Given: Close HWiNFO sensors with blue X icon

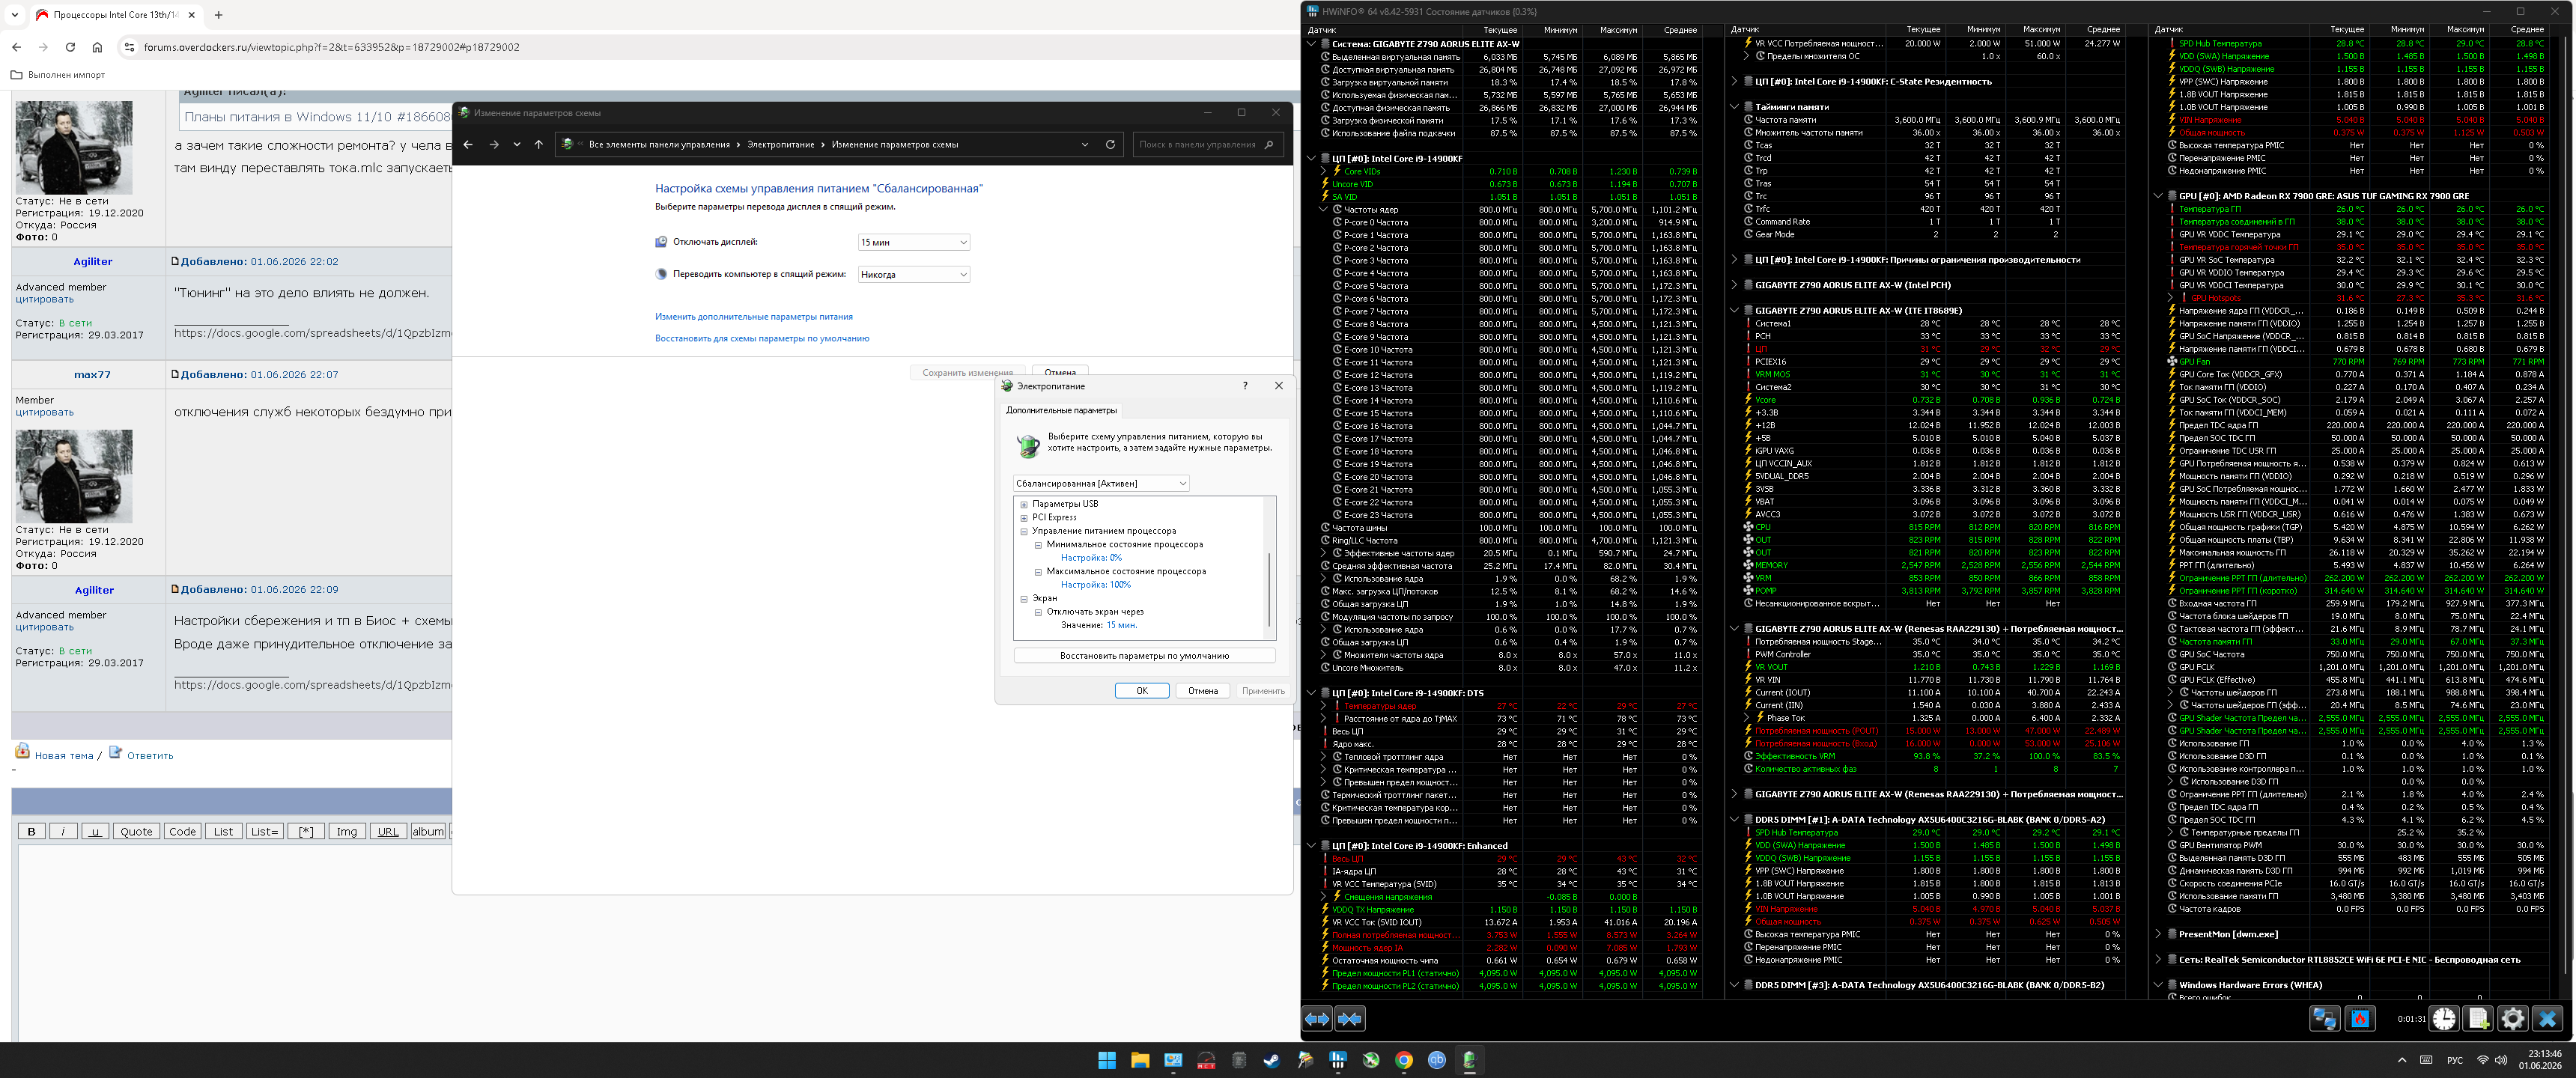Looking at the screenshot, I should point(2547,1019).
